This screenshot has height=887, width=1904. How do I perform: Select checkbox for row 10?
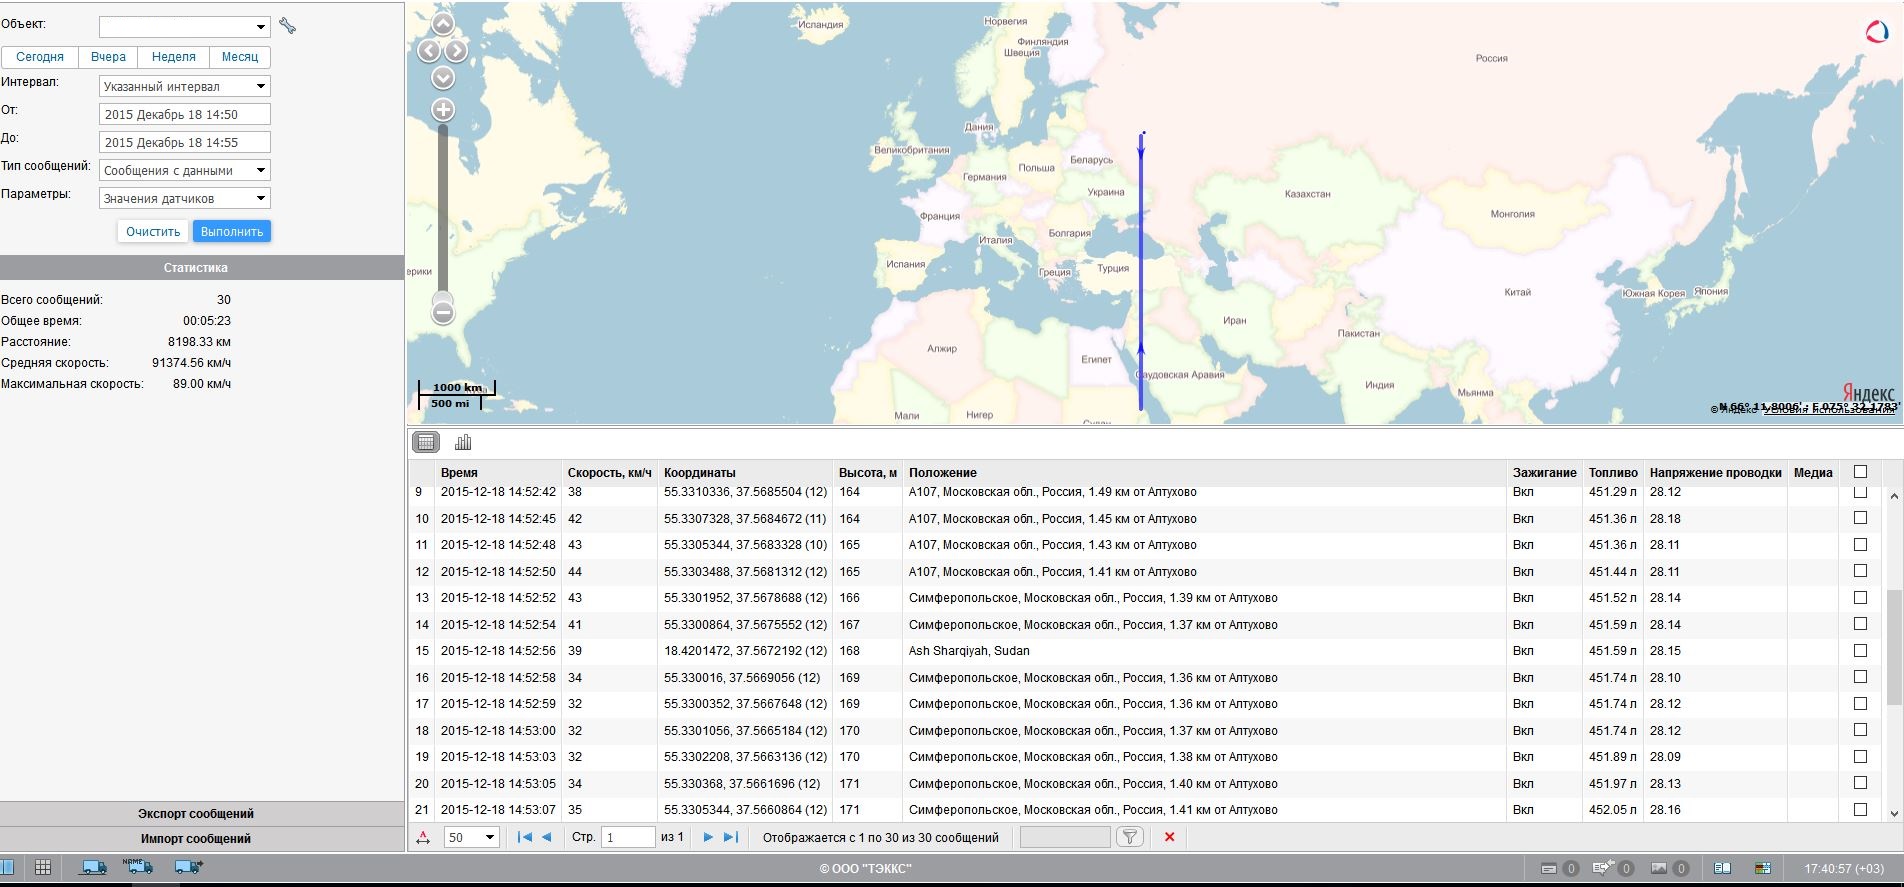(x=1860, y=518)
